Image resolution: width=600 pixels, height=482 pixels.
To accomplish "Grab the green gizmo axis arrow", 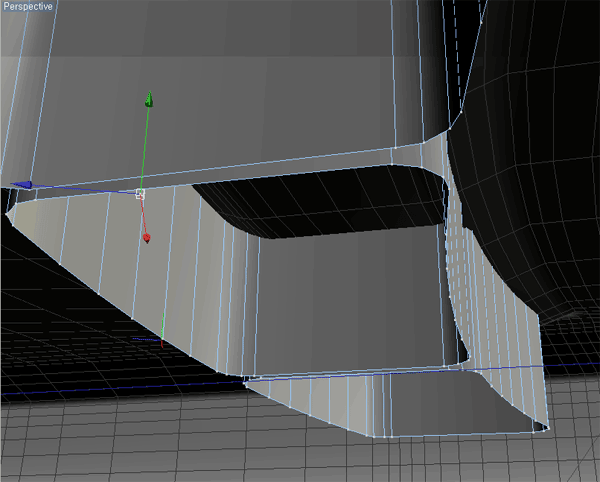I will (x=149, y=99).
